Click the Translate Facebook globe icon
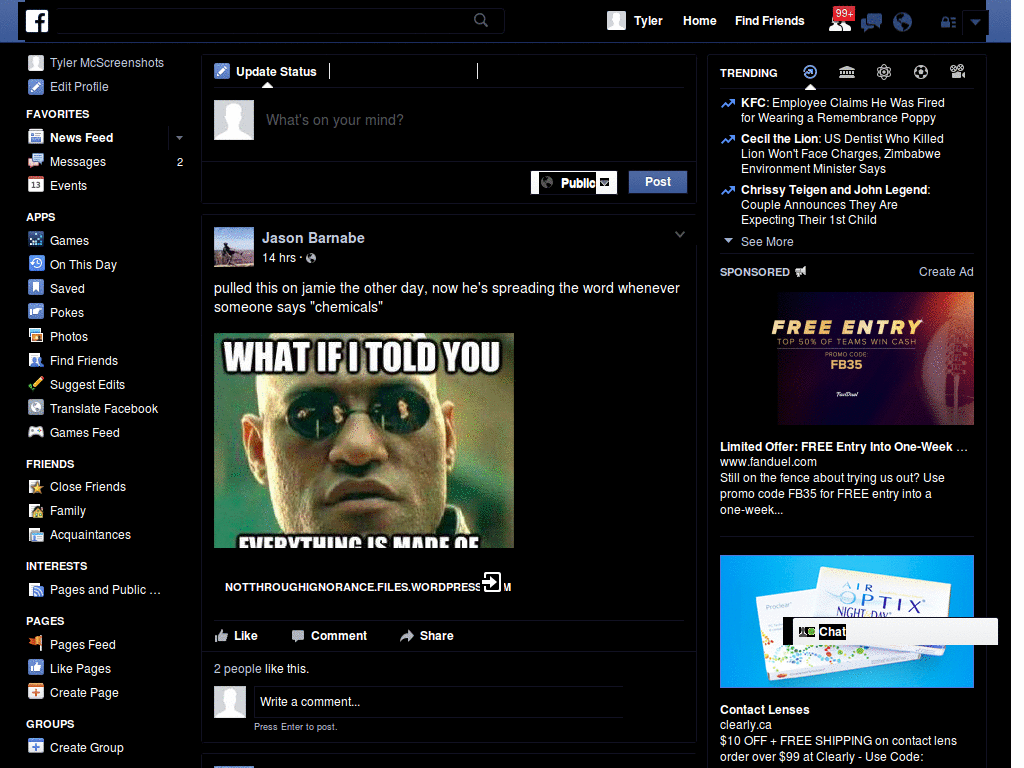Screen dimensions: 1024x768 coord(36,408)
